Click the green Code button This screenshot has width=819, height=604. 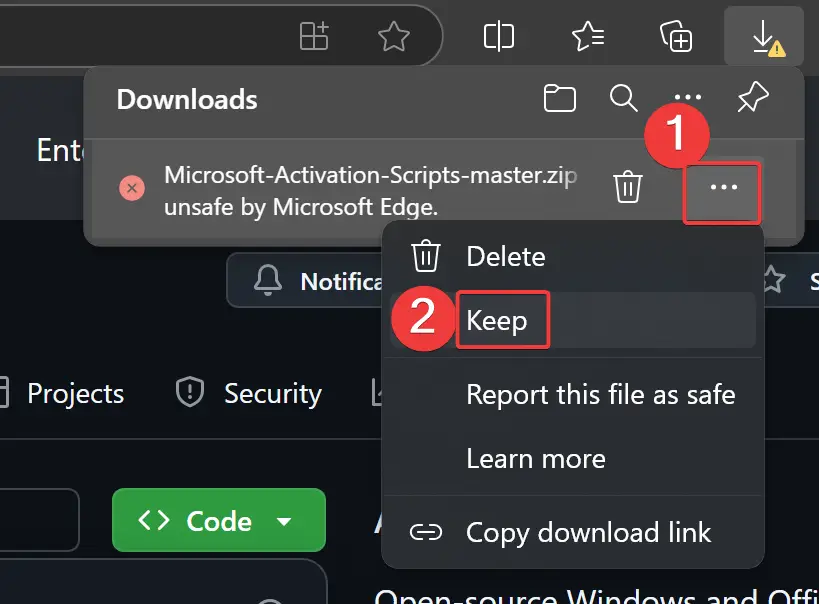coord(200,520)
